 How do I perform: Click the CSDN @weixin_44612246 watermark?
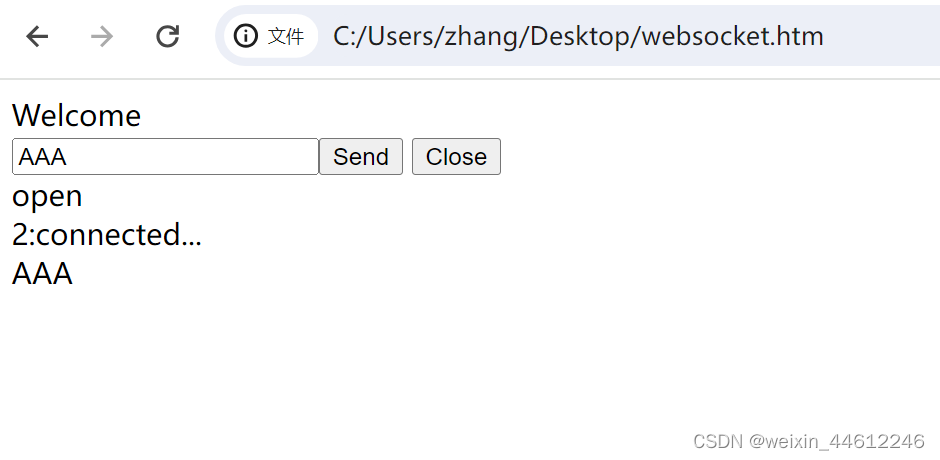click(809, 441)
